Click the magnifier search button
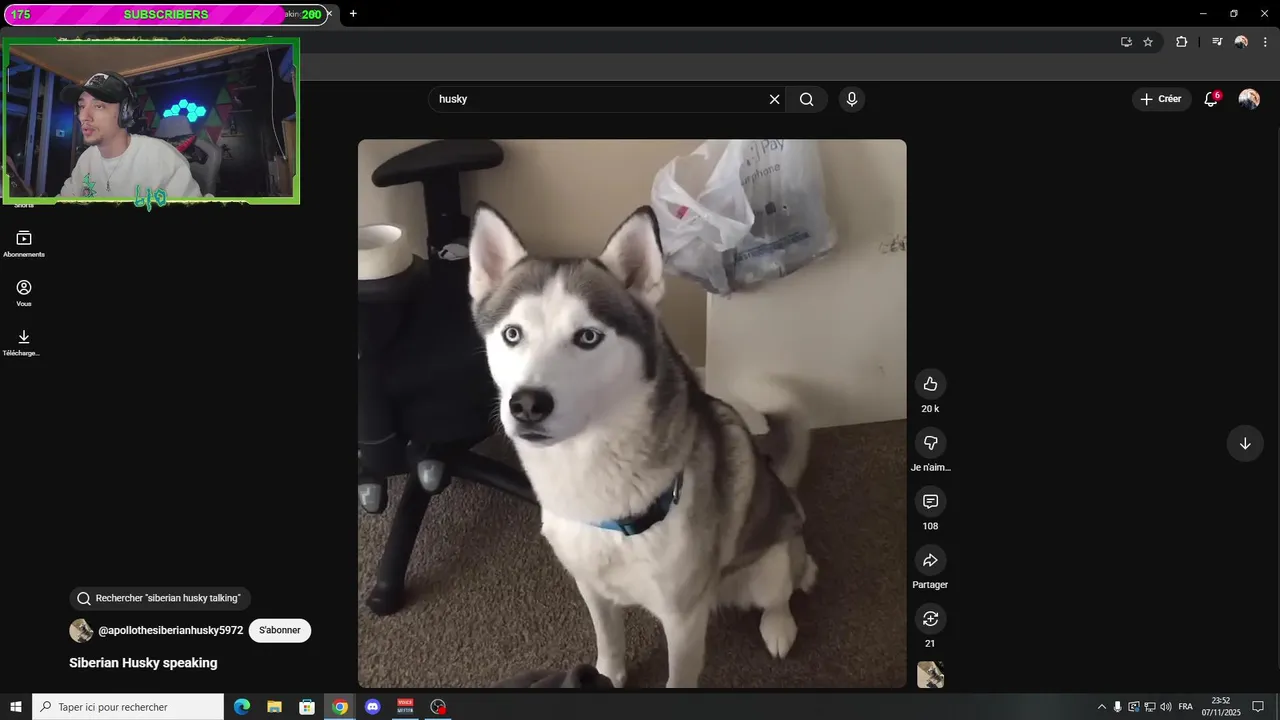 806,99
